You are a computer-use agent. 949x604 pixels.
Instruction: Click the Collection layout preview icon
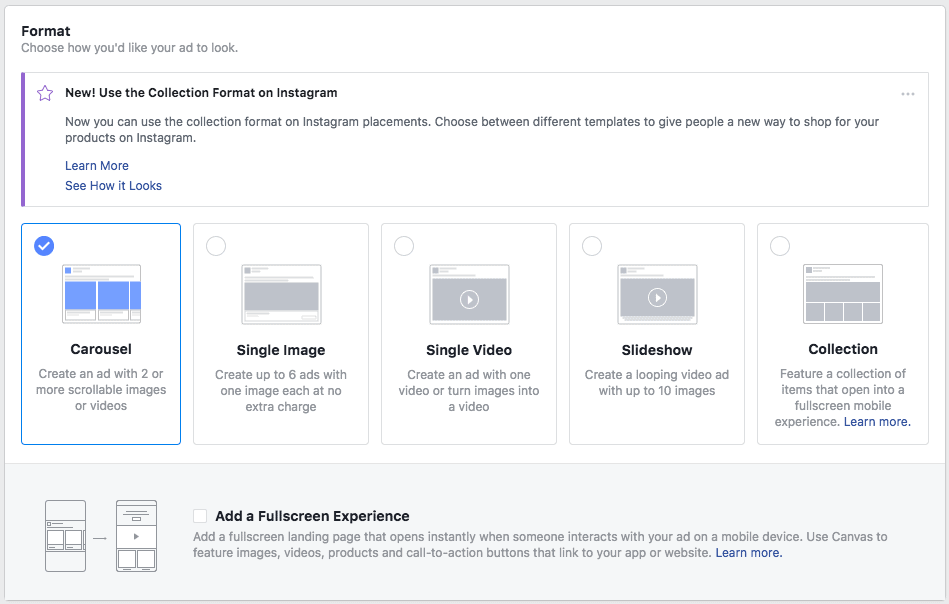[842, 294]
